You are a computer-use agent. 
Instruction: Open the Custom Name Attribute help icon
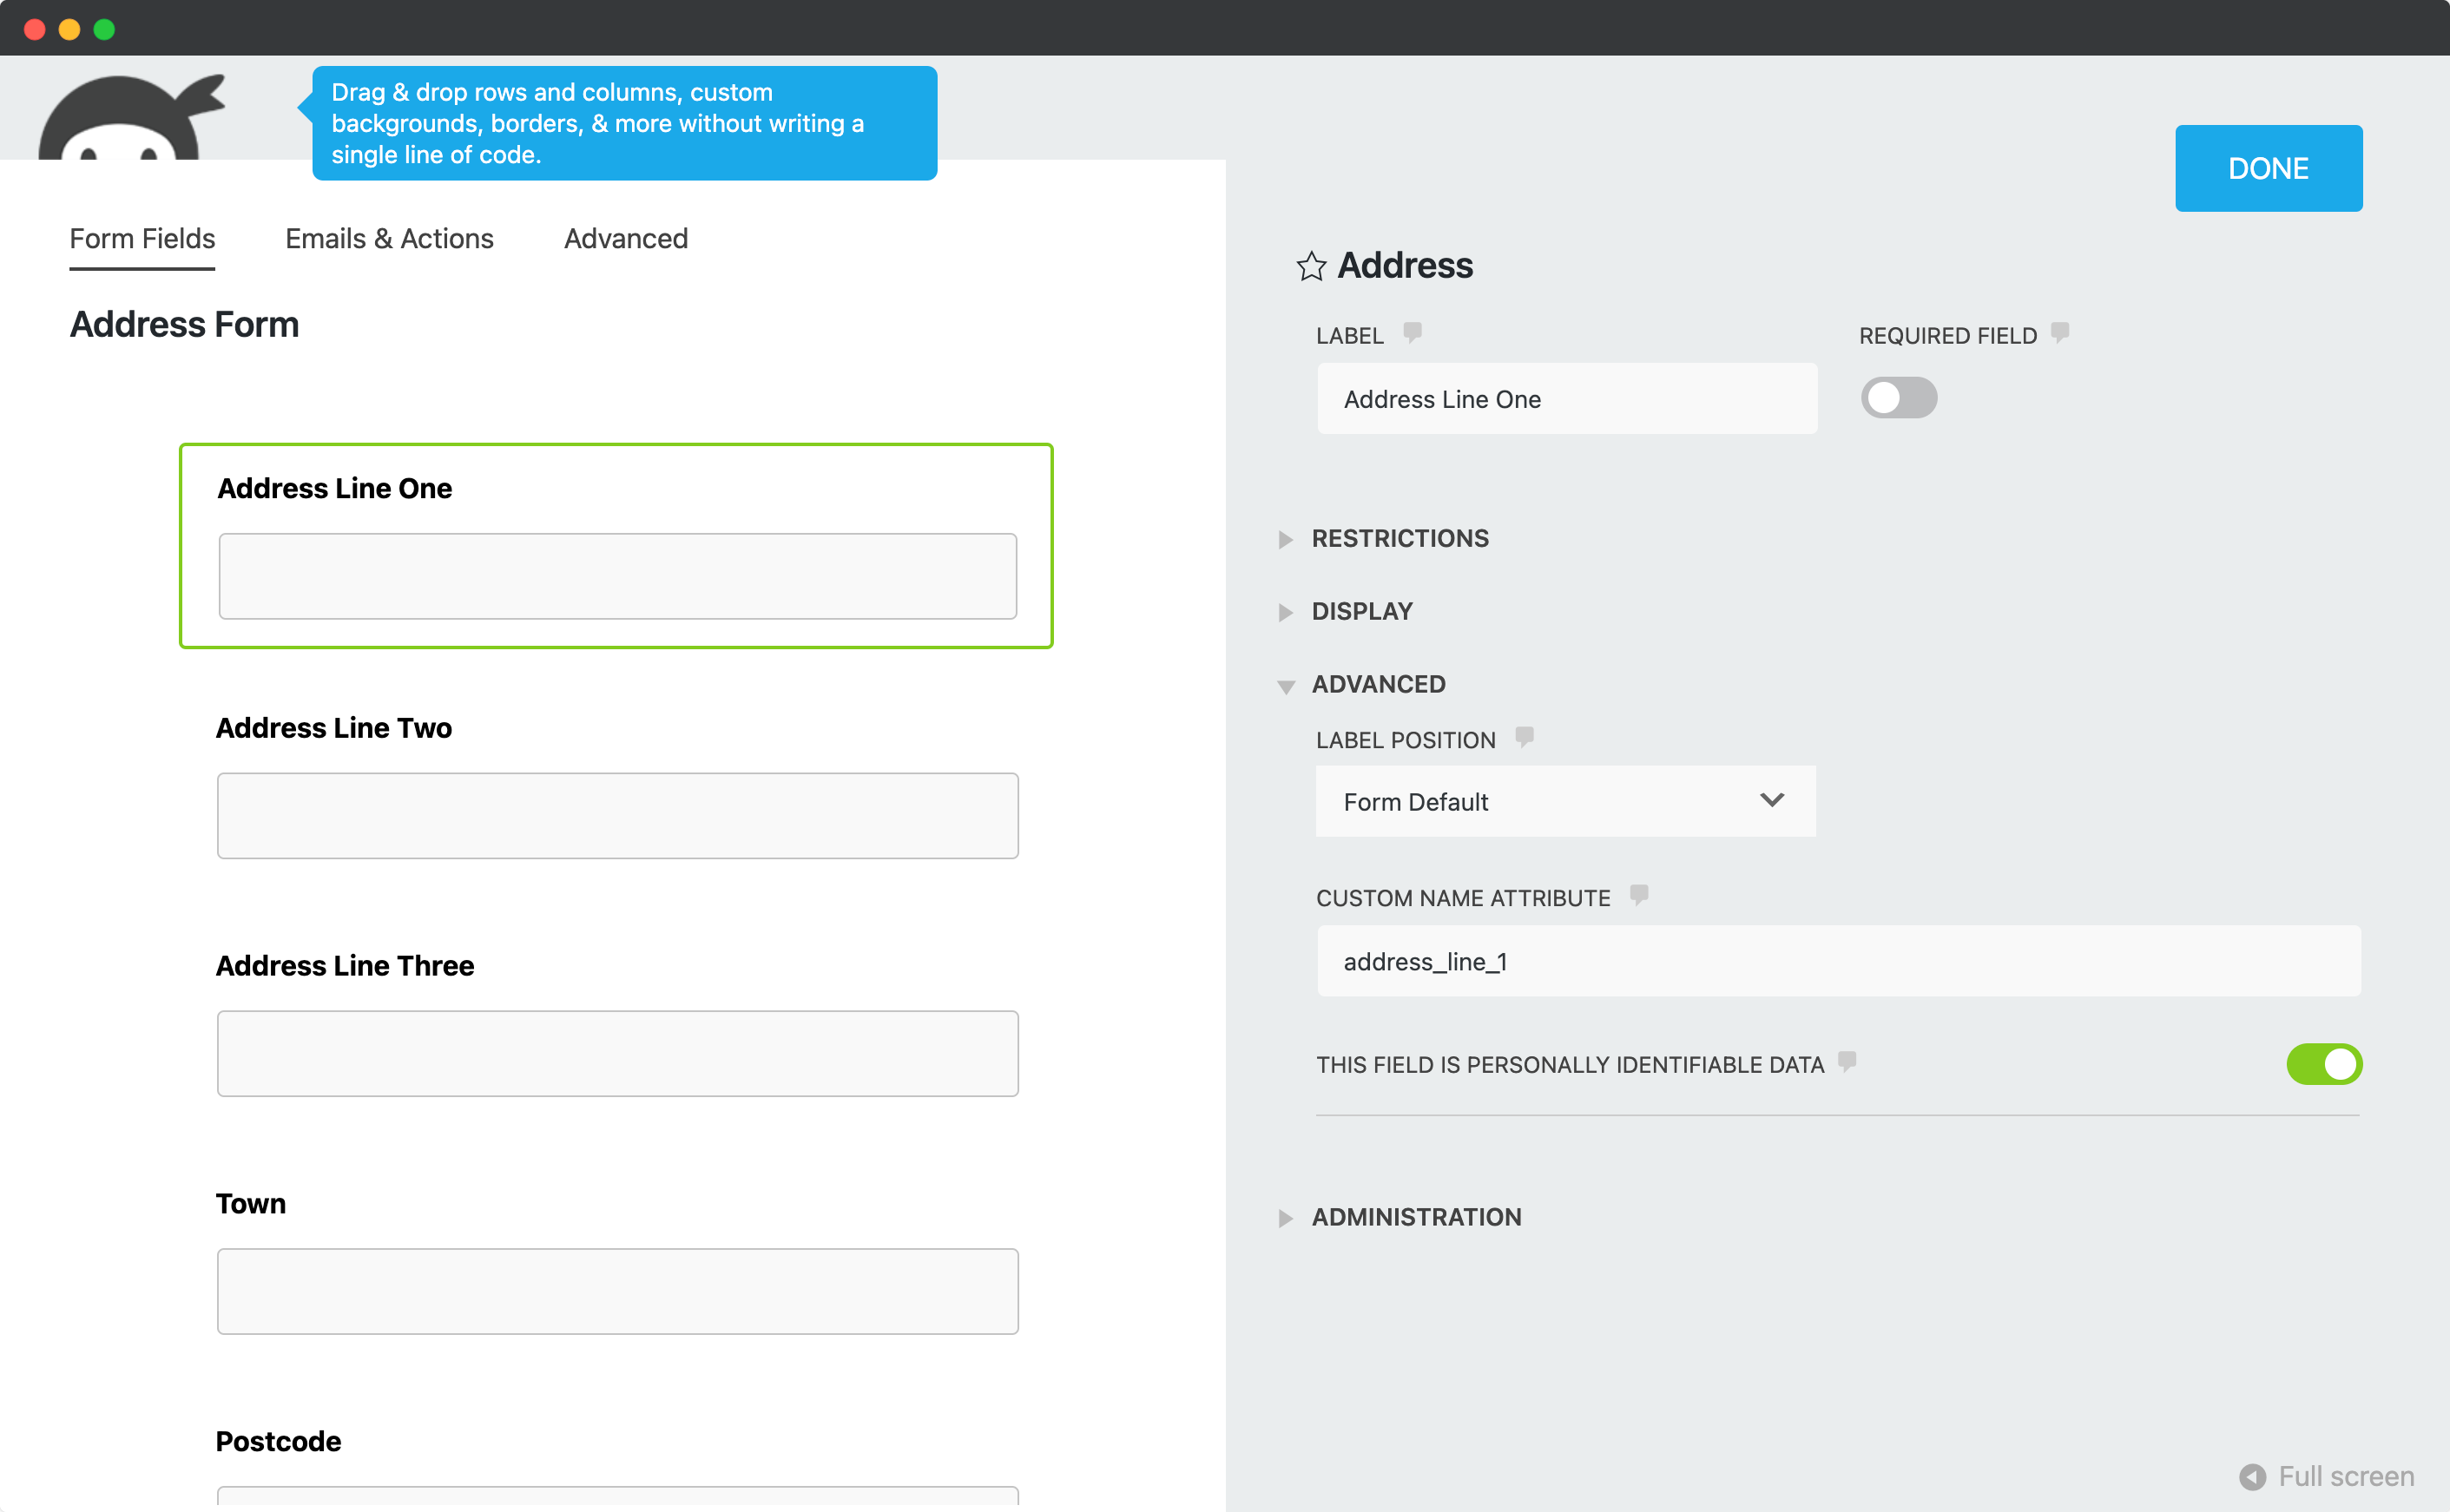point(1639,895)
